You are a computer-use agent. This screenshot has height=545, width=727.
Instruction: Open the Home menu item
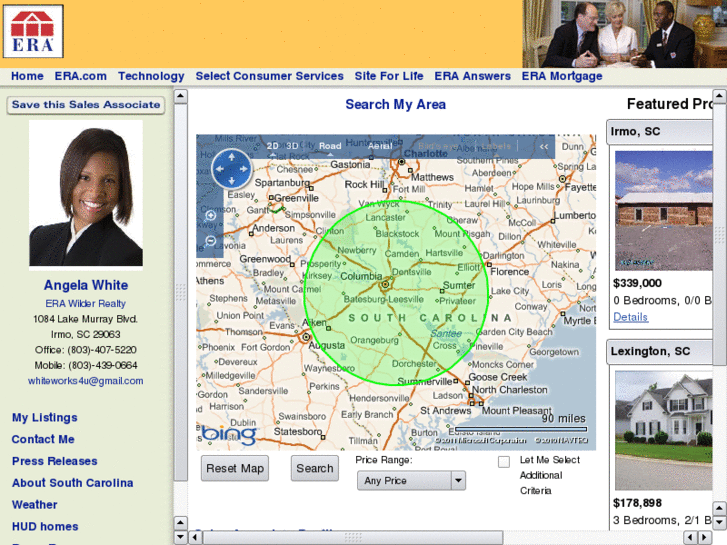point(27,76)
